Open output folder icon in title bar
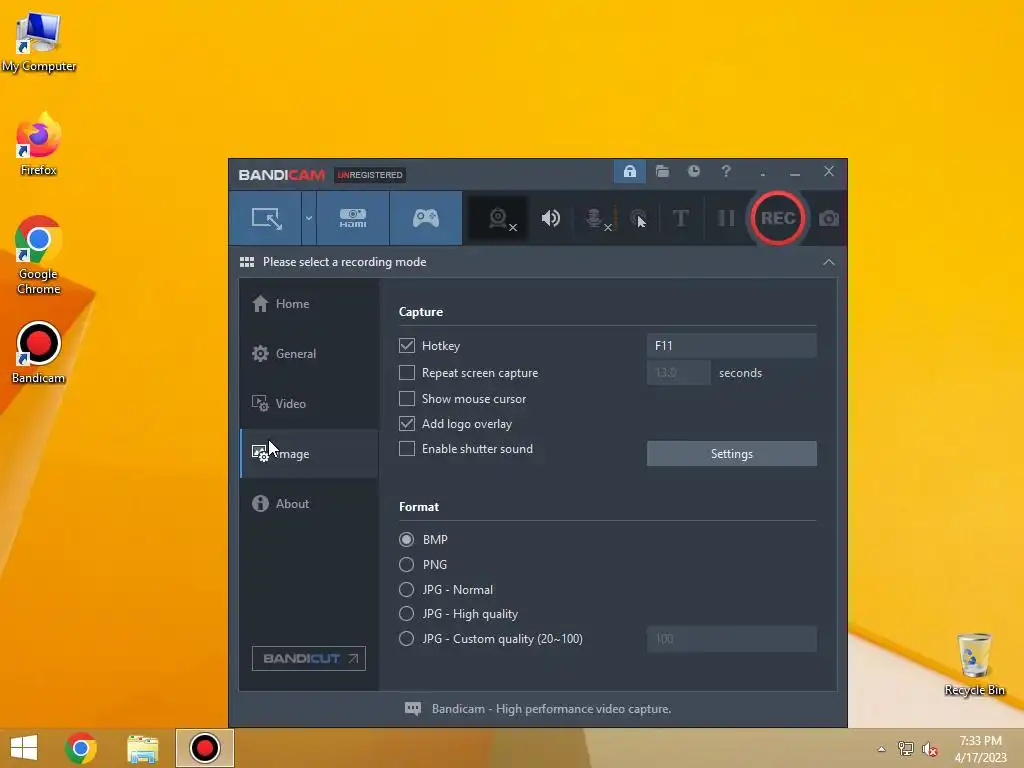This screenshot has height=768, width=1024. 662,171
